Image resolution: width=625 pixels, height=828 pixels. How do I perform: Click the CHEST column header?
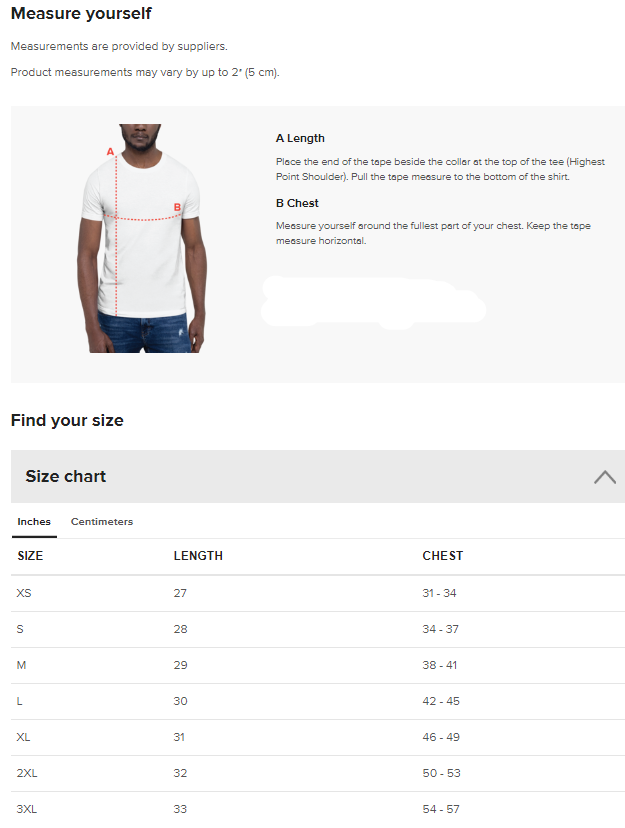(443, 556)
